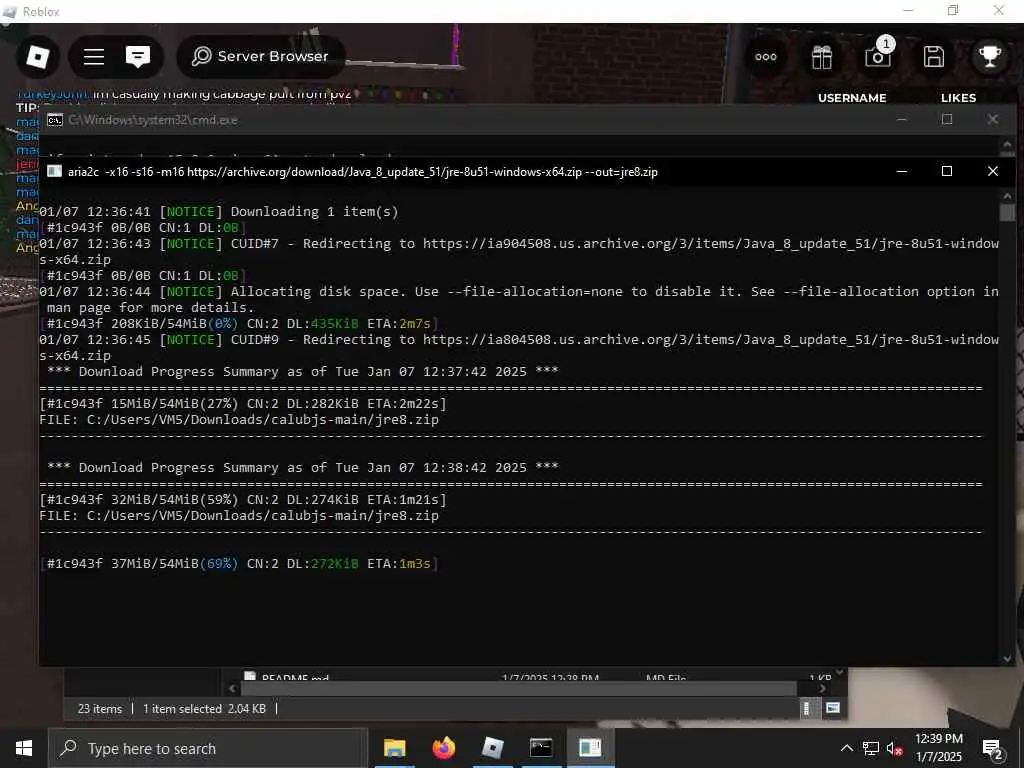The image size is (1024, 768).
Task: Open the three-dots more options button
Action: pos(765,57)
